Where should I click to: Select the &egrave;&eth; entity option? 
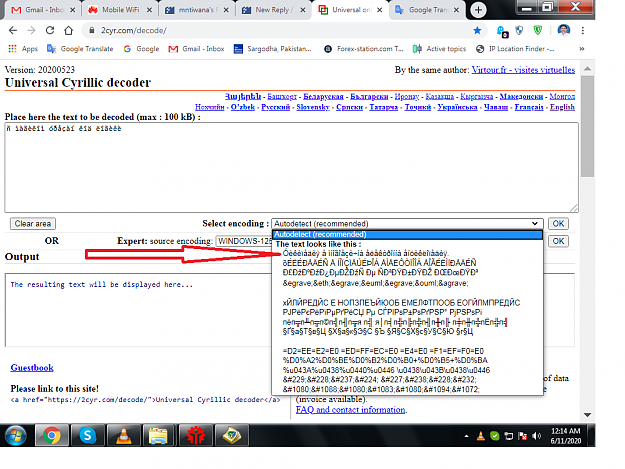pyautogui.click(x=375, y=283)
